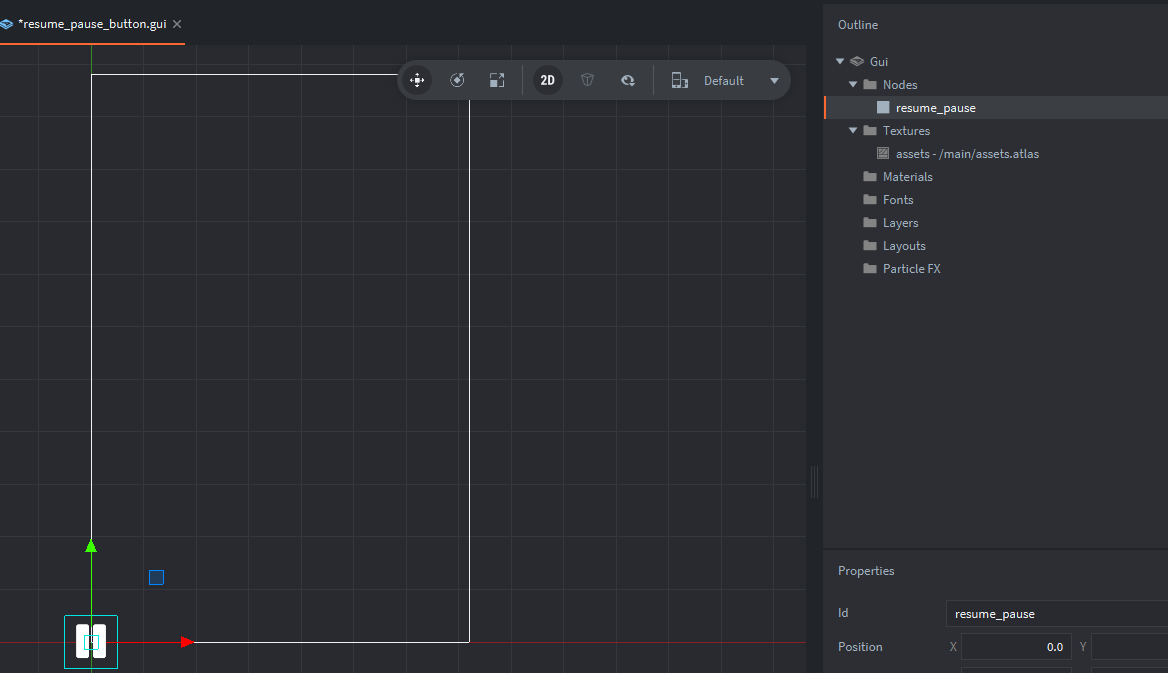Click the pause button sprite in canvas
Viewport: 1168px width, 673px height.
tap(91, 641)
